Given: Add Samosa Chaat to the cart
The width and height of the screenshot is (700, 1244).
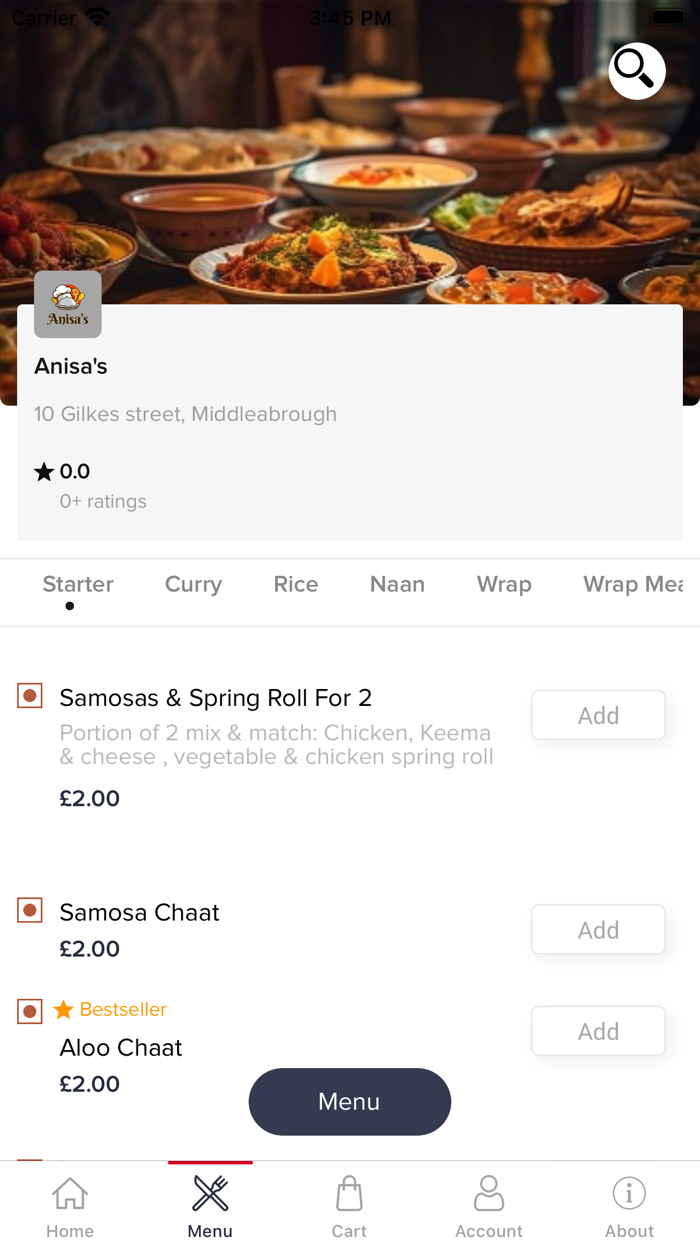Looking at the screenshot, I should click(x=597, y=929).
